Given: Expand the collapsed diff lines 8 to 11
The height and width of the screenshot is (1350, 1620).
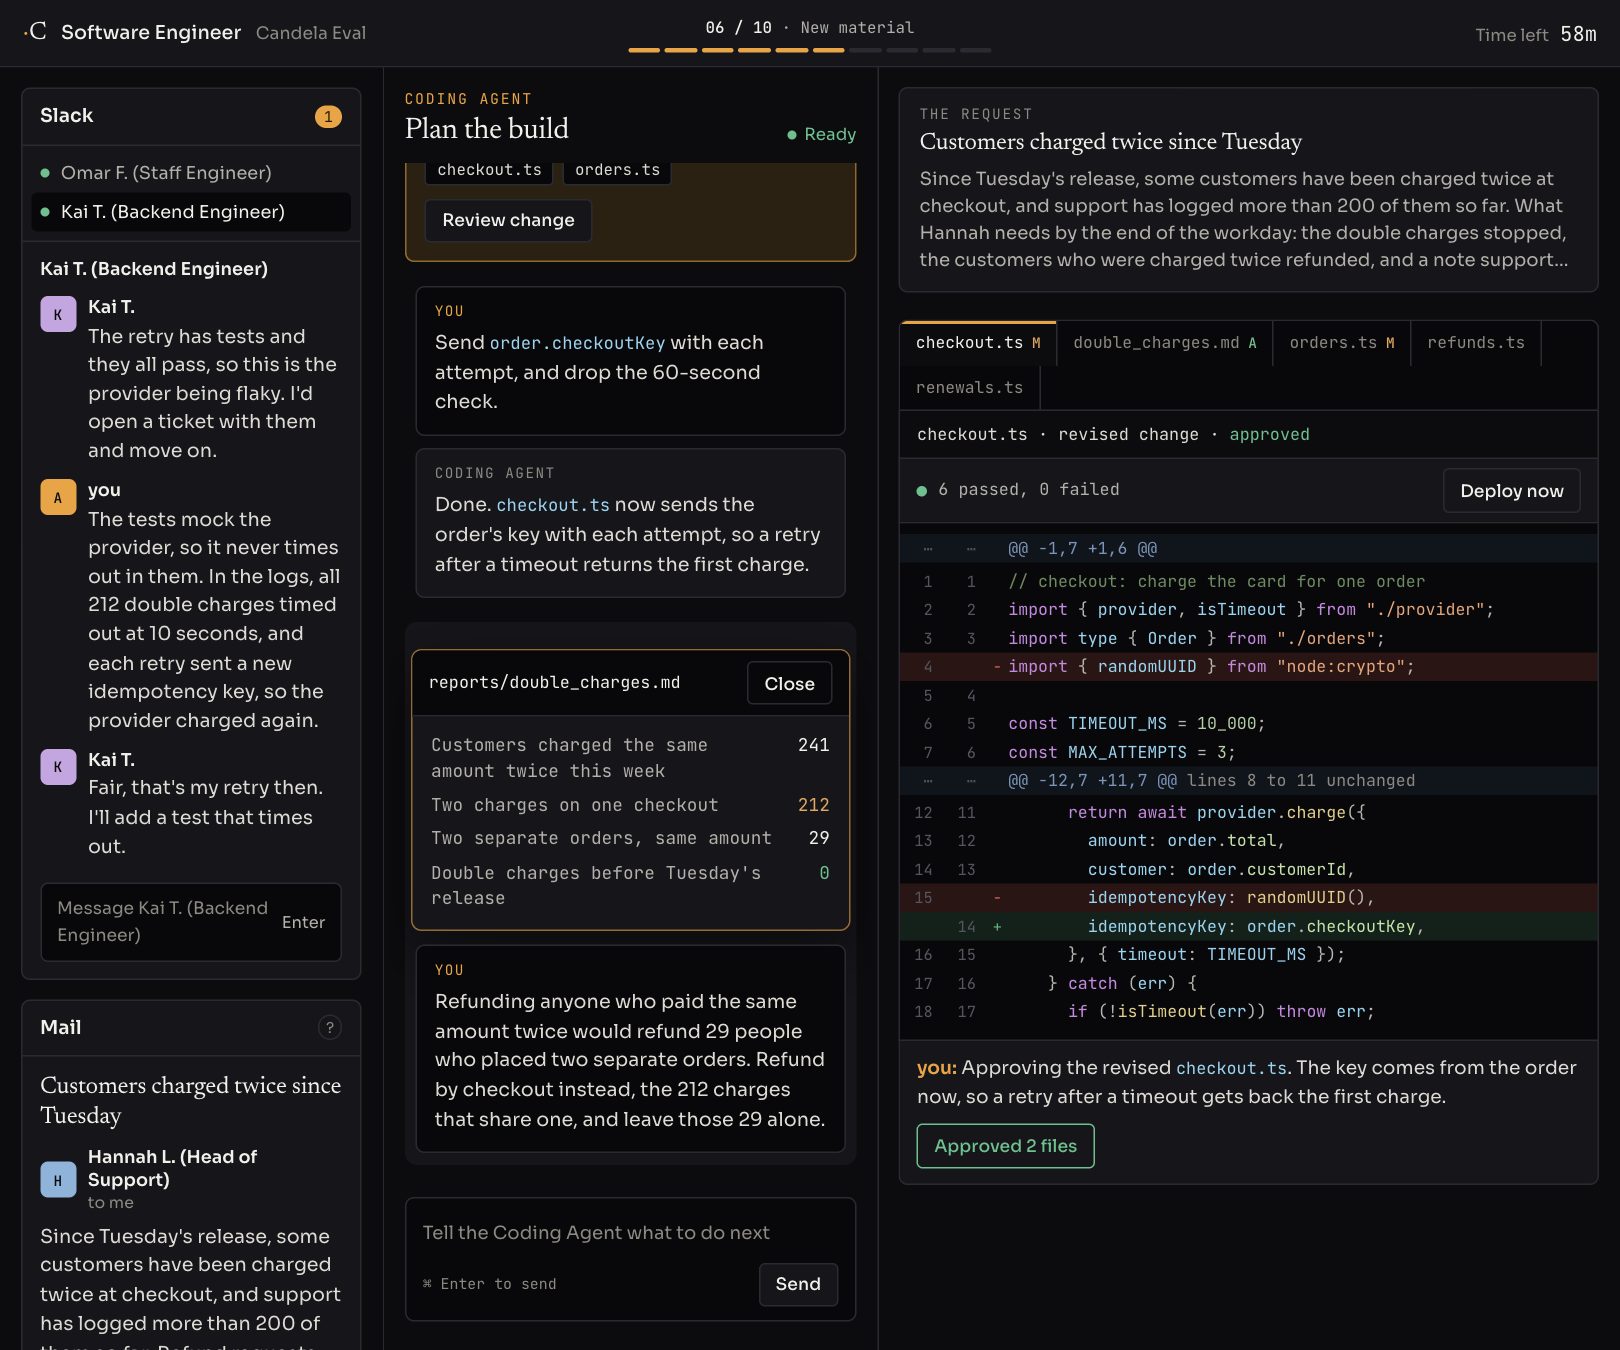Looking at the screenshot, I should [x=1248, y=781].
